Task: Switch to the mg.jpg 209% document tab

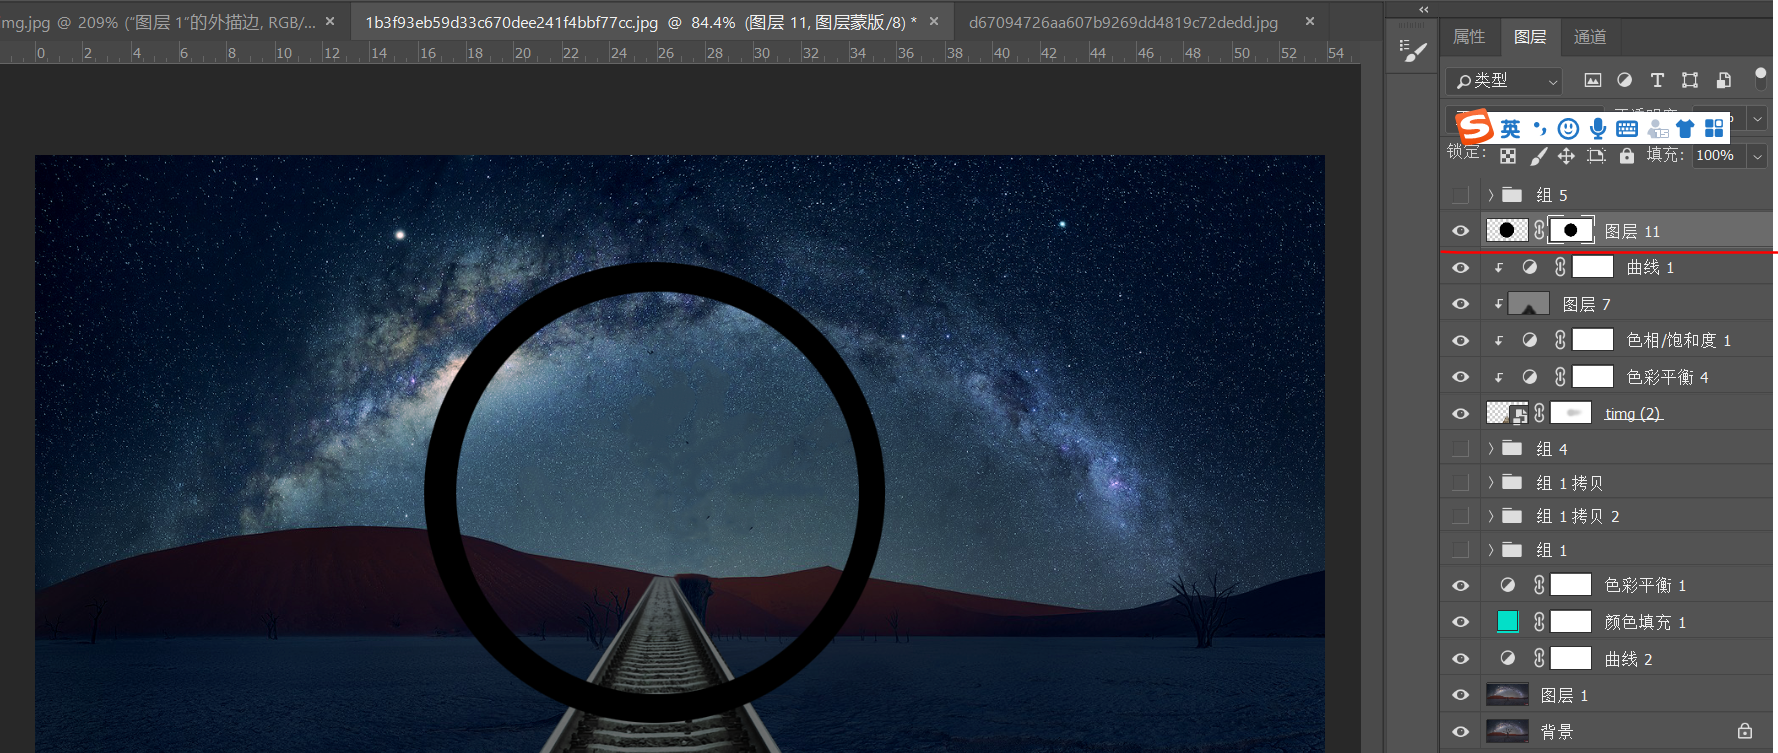Action: point(160,22)
